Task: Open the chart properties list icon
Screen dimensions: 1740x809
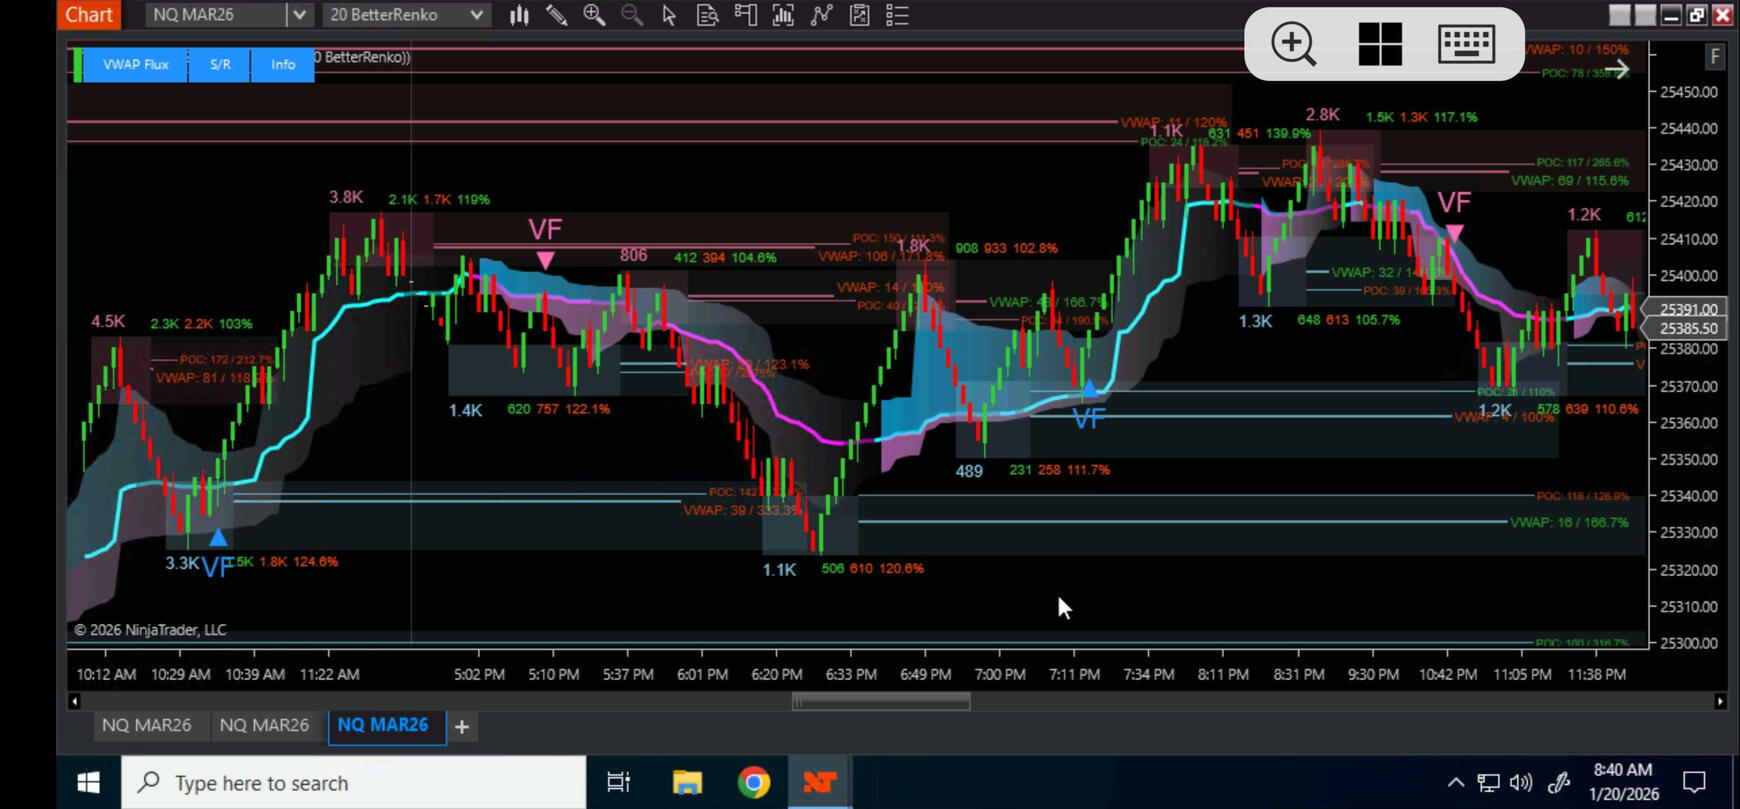Action: pos(897,15)
